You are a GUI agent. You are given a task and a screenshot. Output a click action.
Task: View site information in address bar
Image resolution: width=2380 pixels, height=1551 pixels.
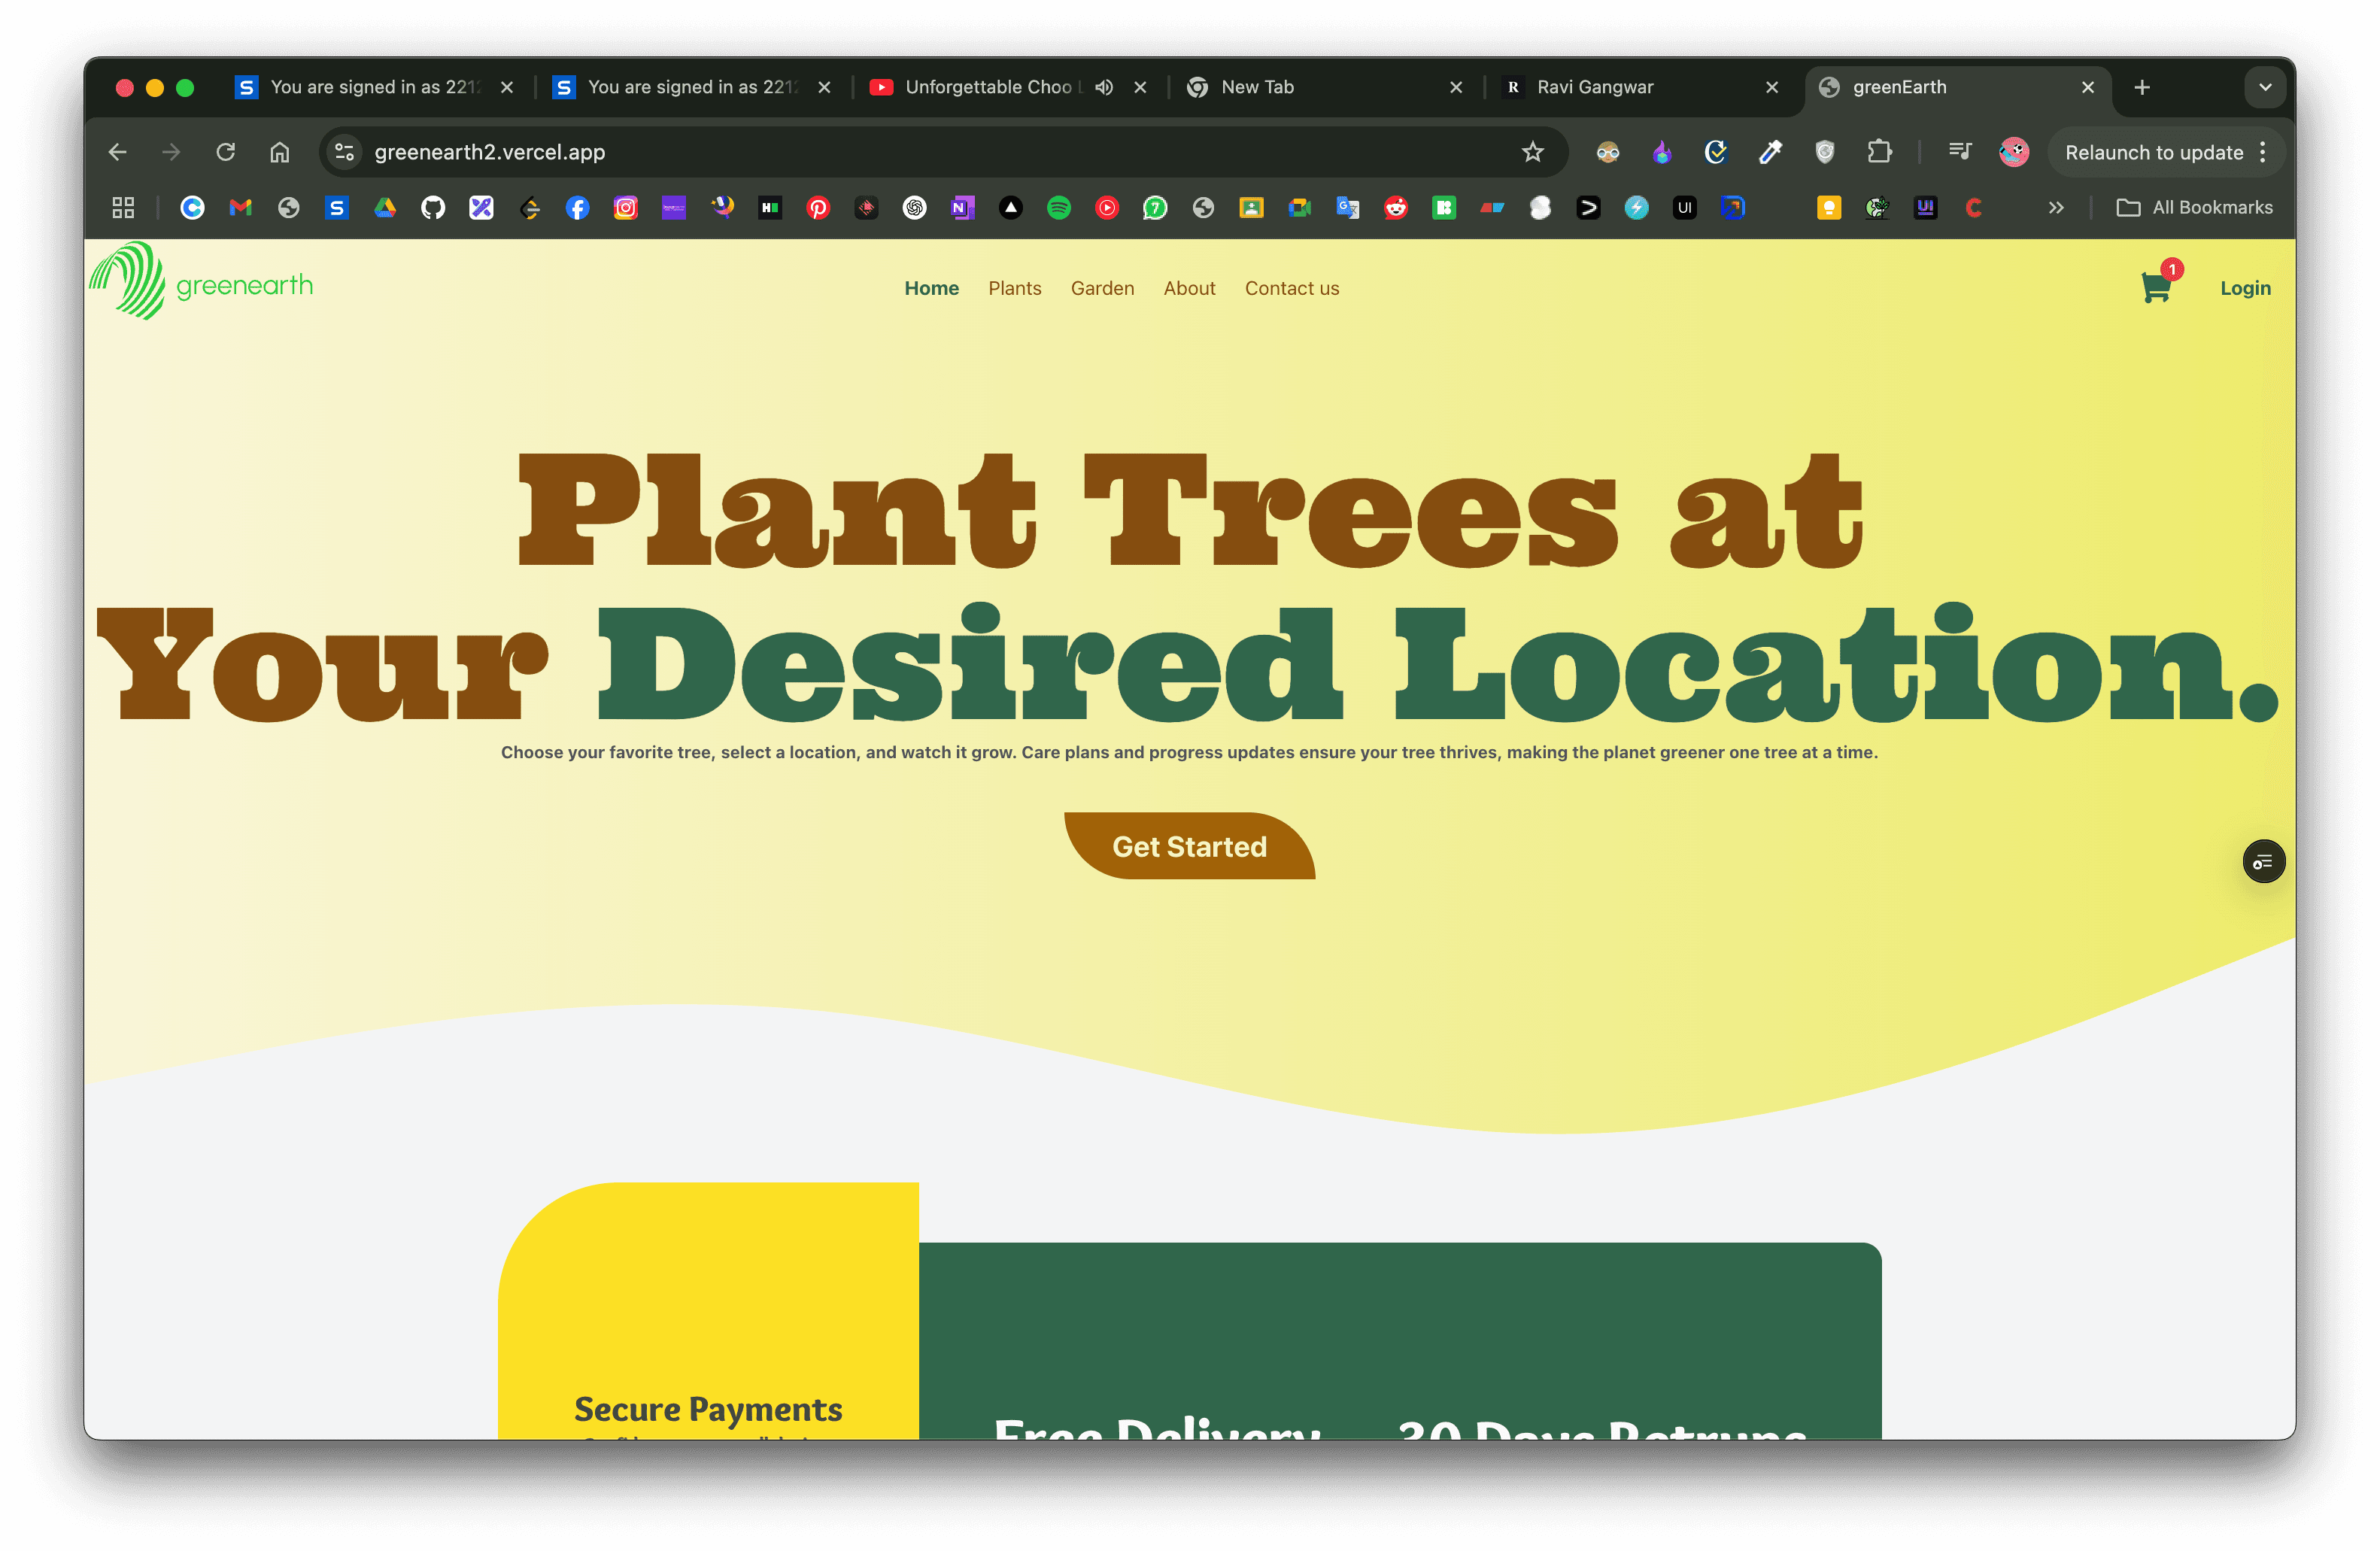tap(344, 152)
